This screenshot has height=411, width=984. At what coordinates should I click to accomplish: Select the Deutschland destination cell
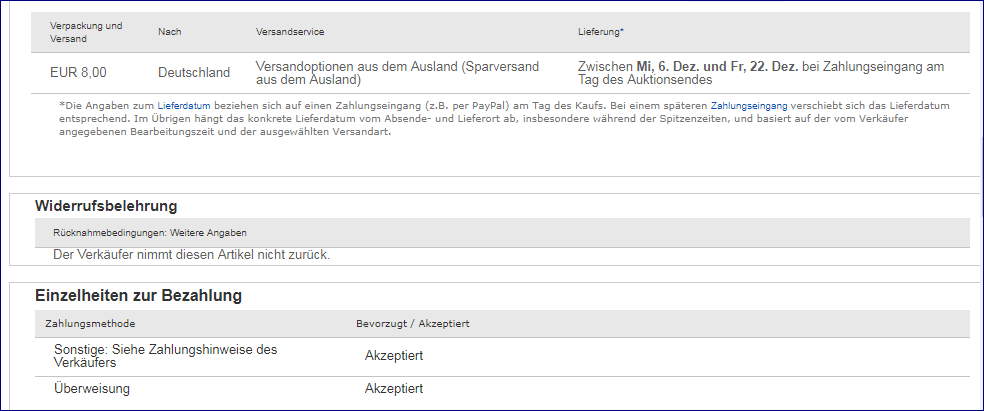(x=194, y=72)
